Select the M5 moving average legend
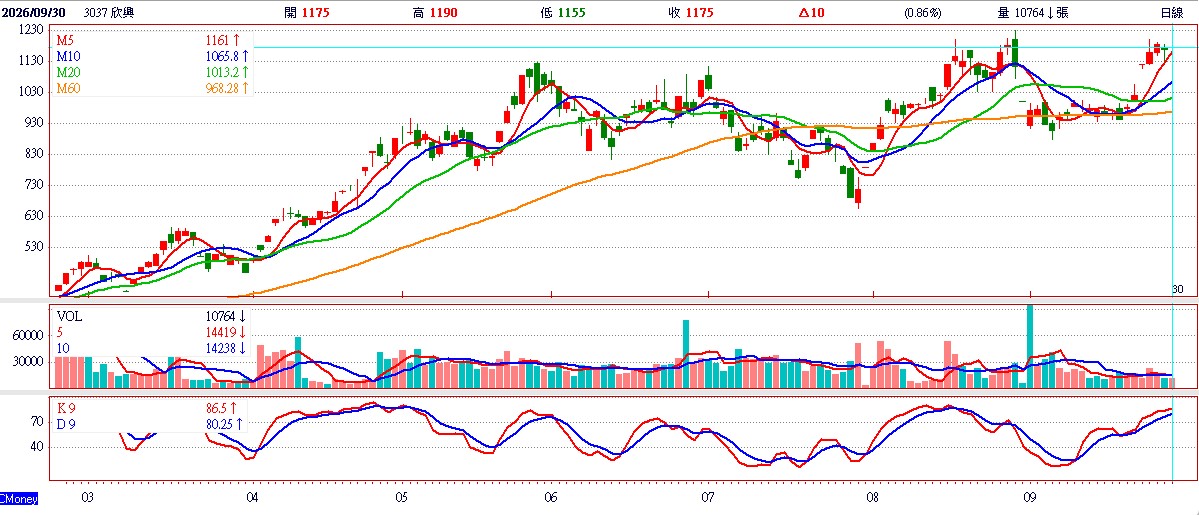This screenshot has height=515, width=1199. (64, 41)
